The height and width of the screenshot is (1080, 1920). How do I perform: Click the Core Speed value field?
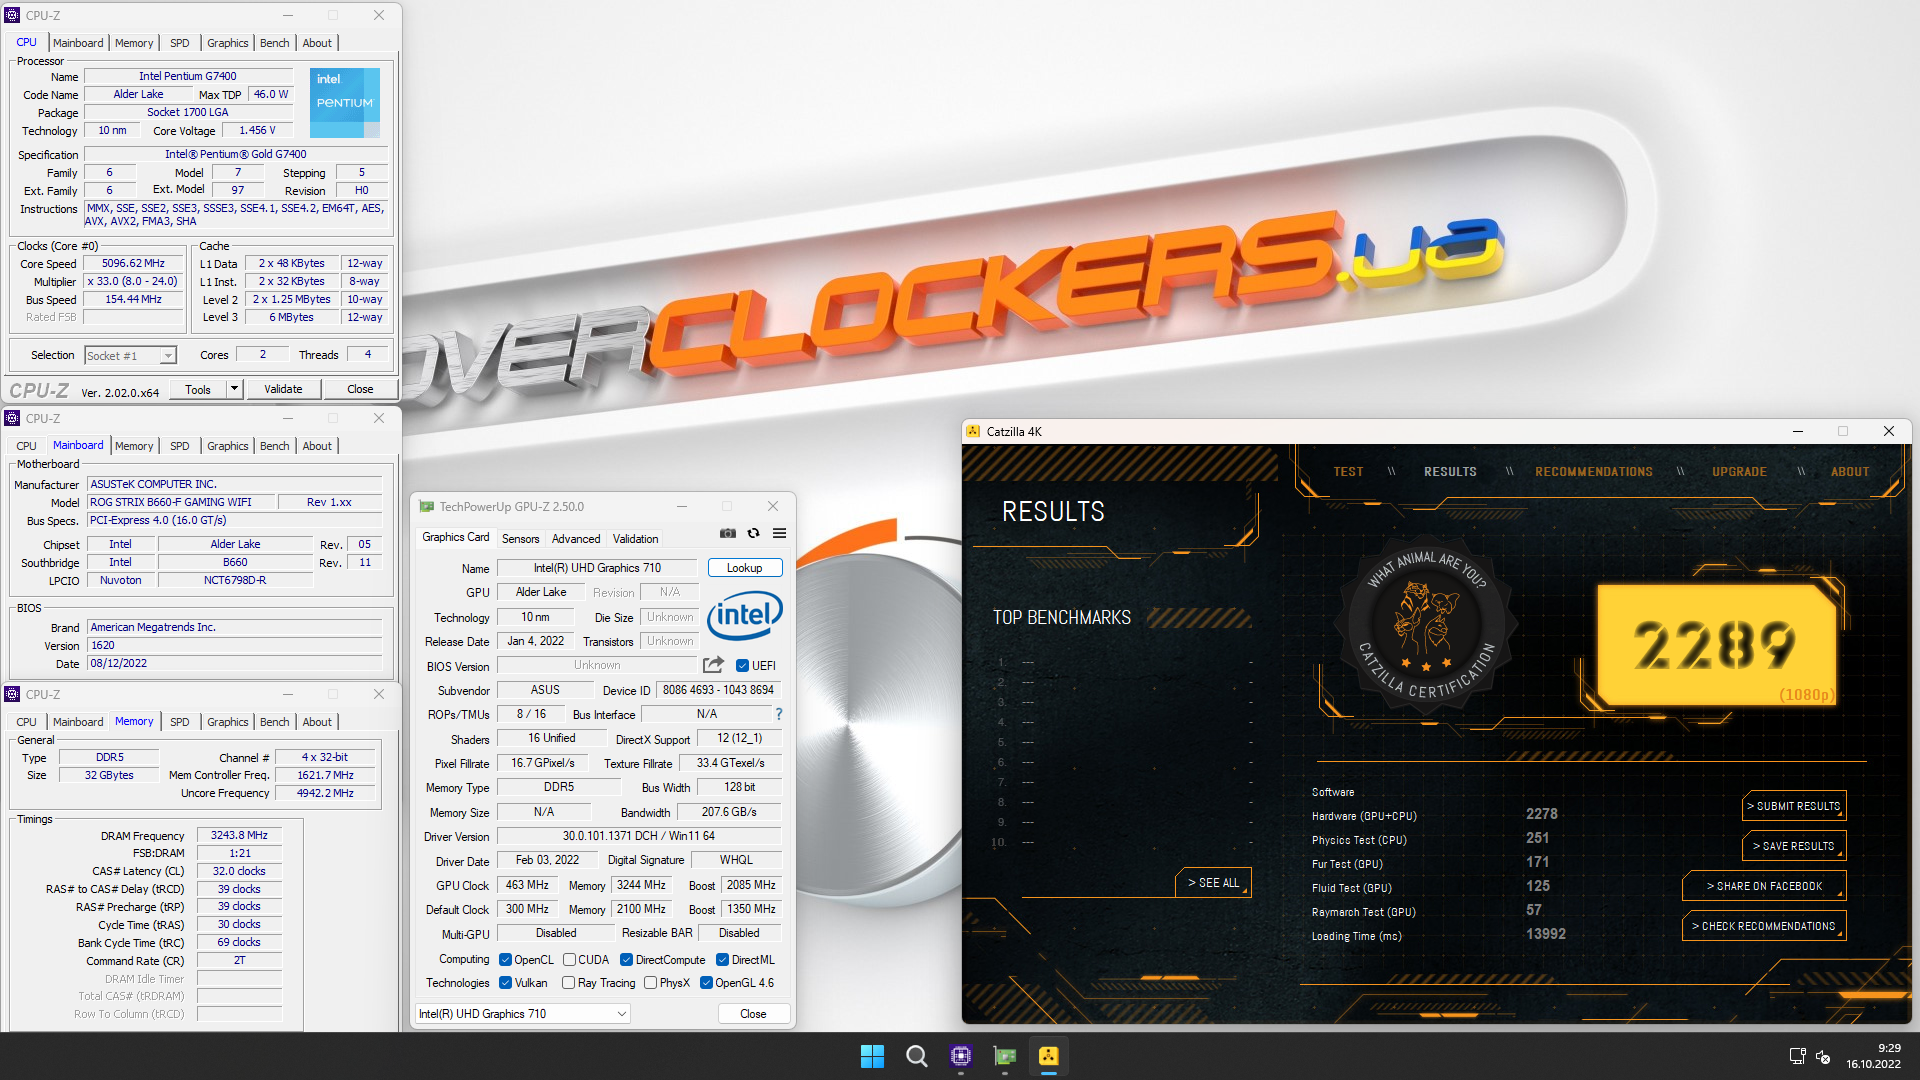133,264
